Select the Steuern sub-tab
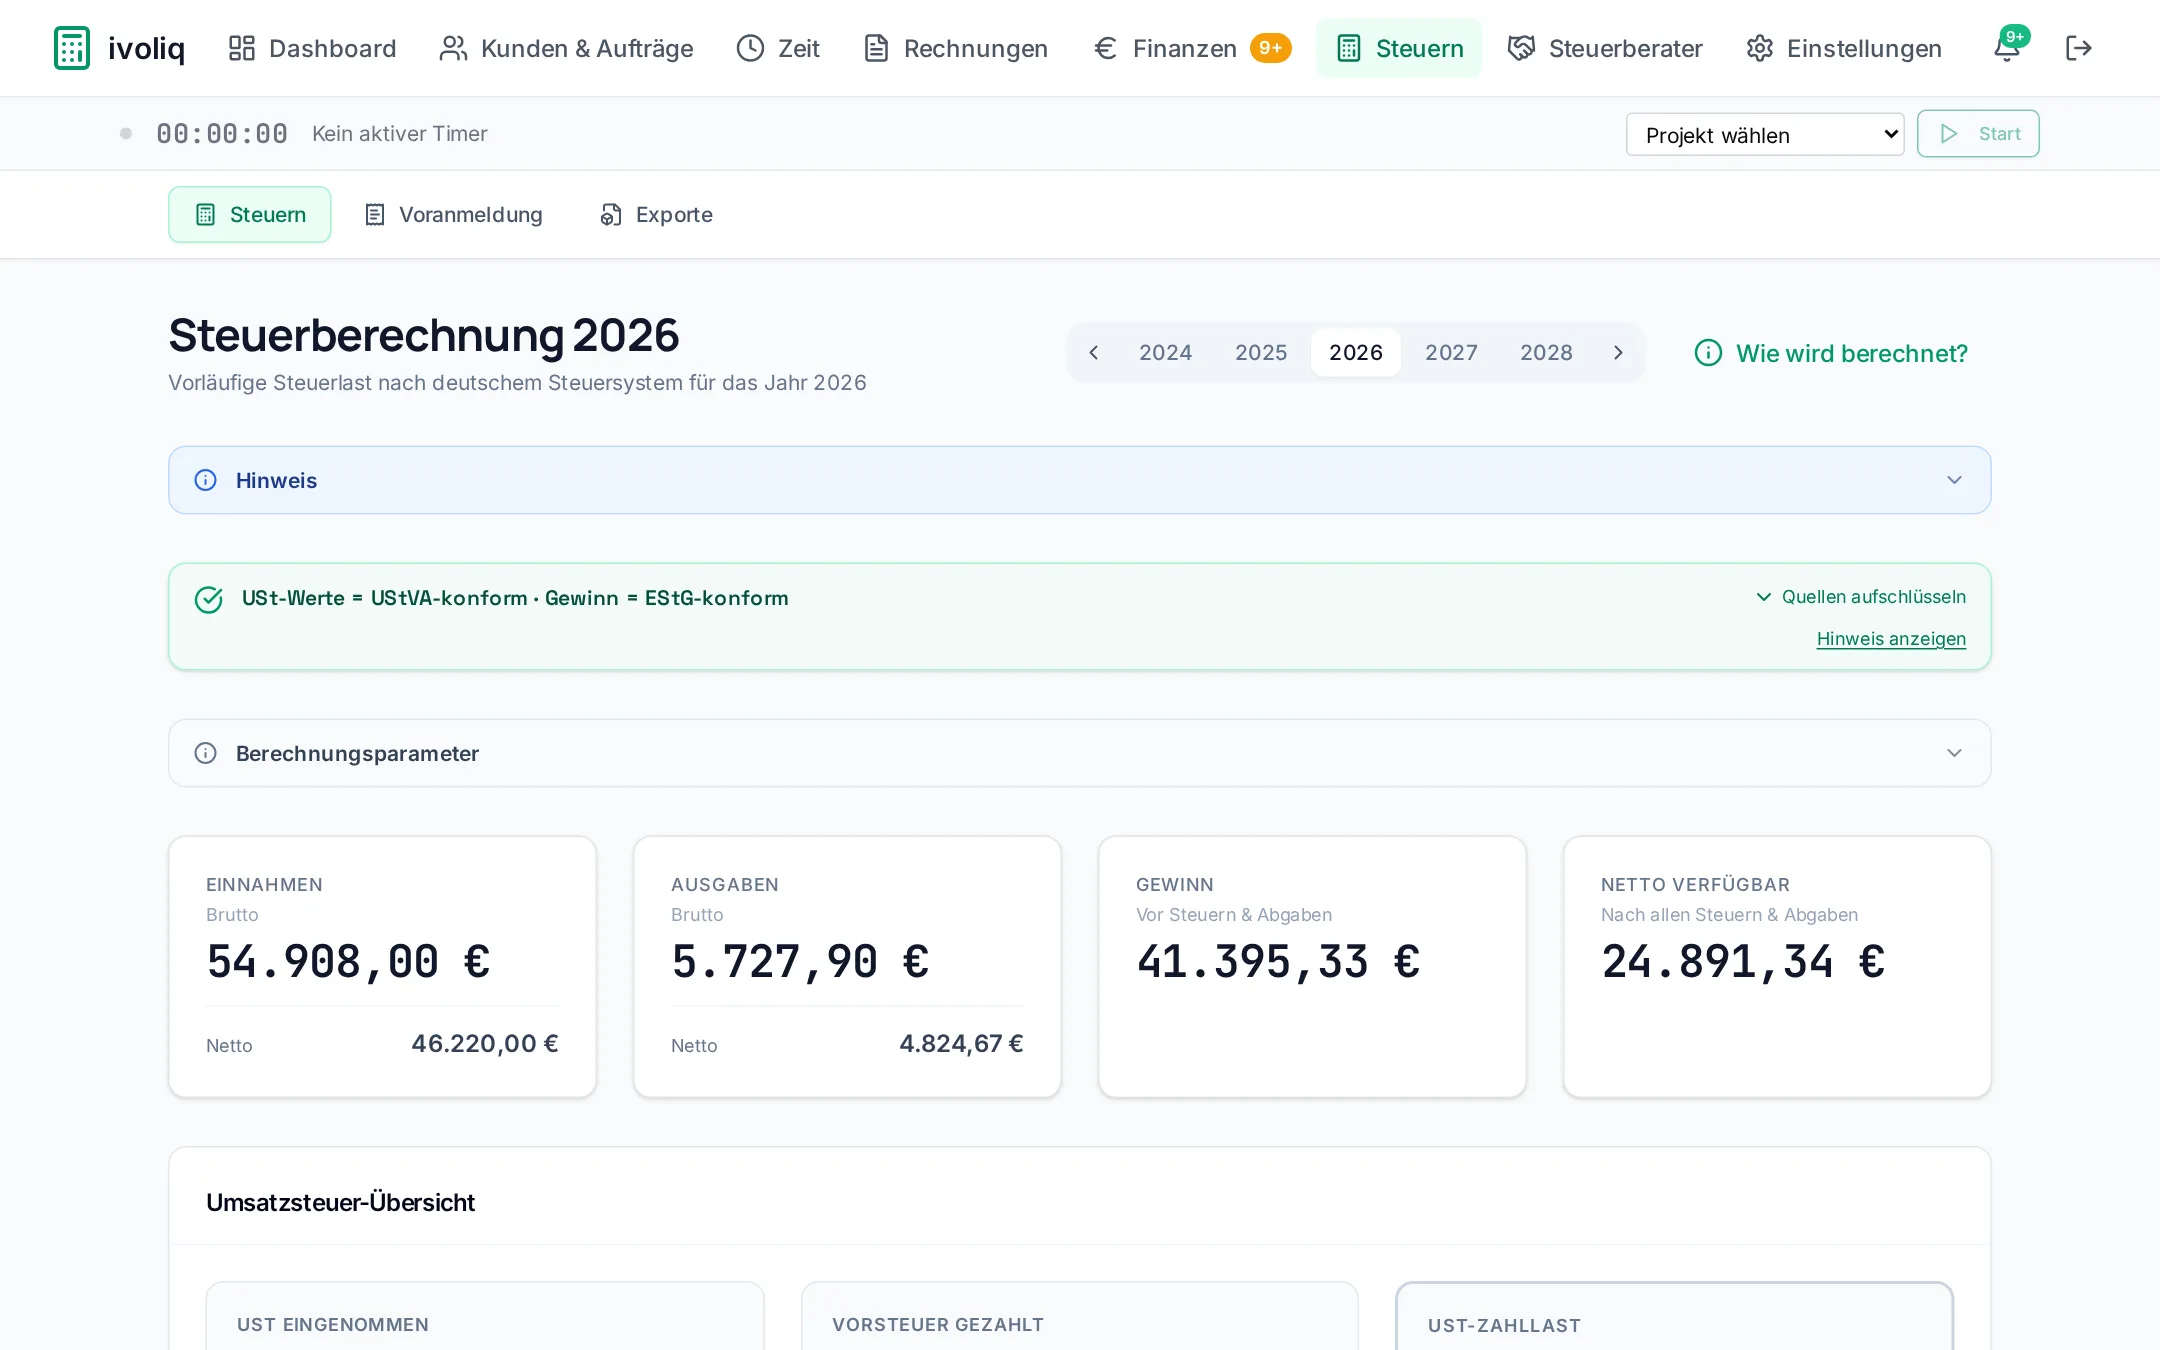Image resolution: width=2160 pixels, height=1350 pixels. click(250, 214)
